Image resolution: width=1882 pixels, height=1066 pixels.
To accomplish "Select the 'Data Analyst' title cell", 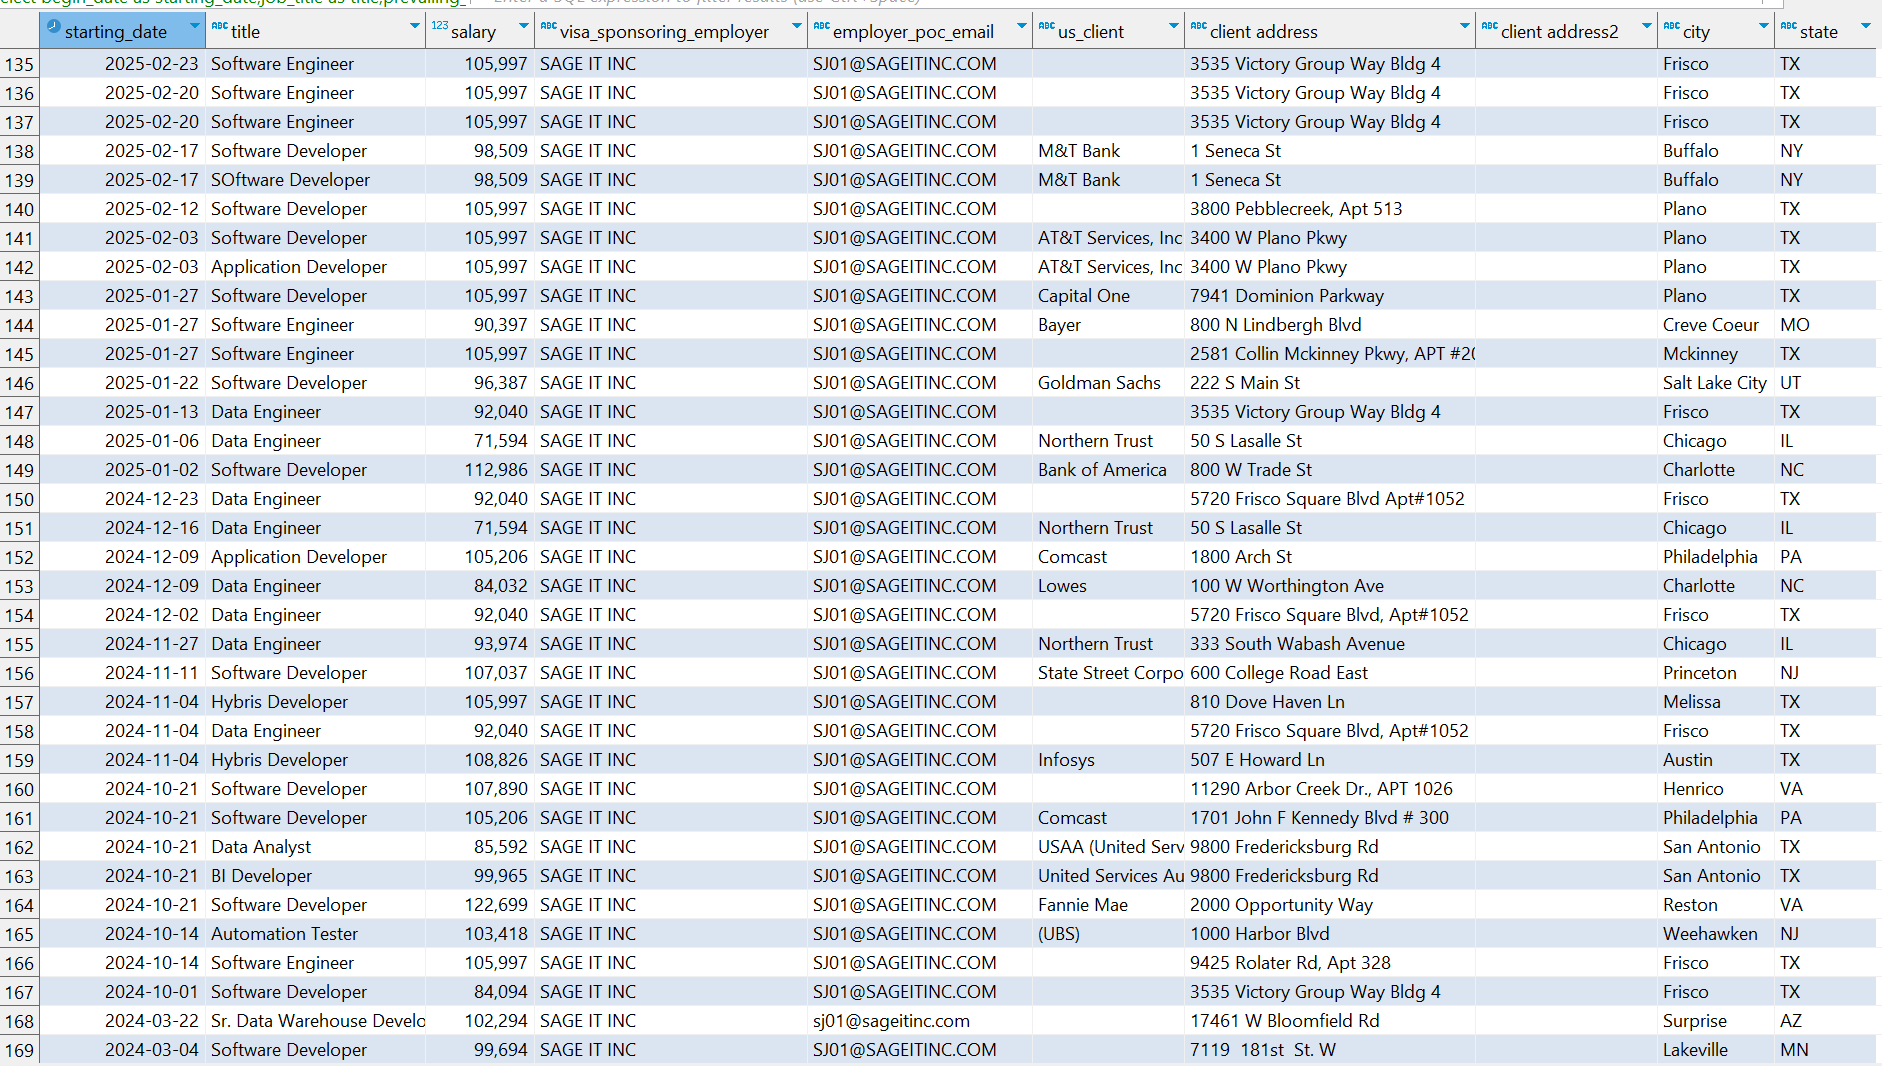I will 316,847.
